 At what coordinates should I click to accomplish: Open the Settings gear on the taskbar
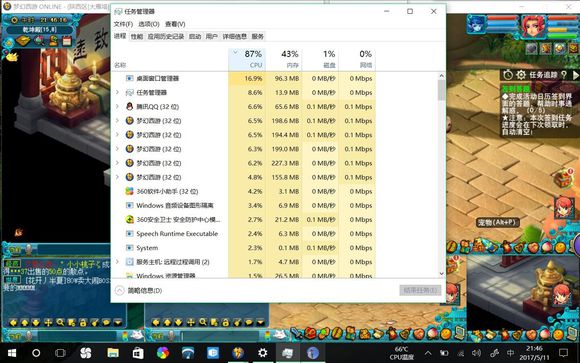[263, 353]
